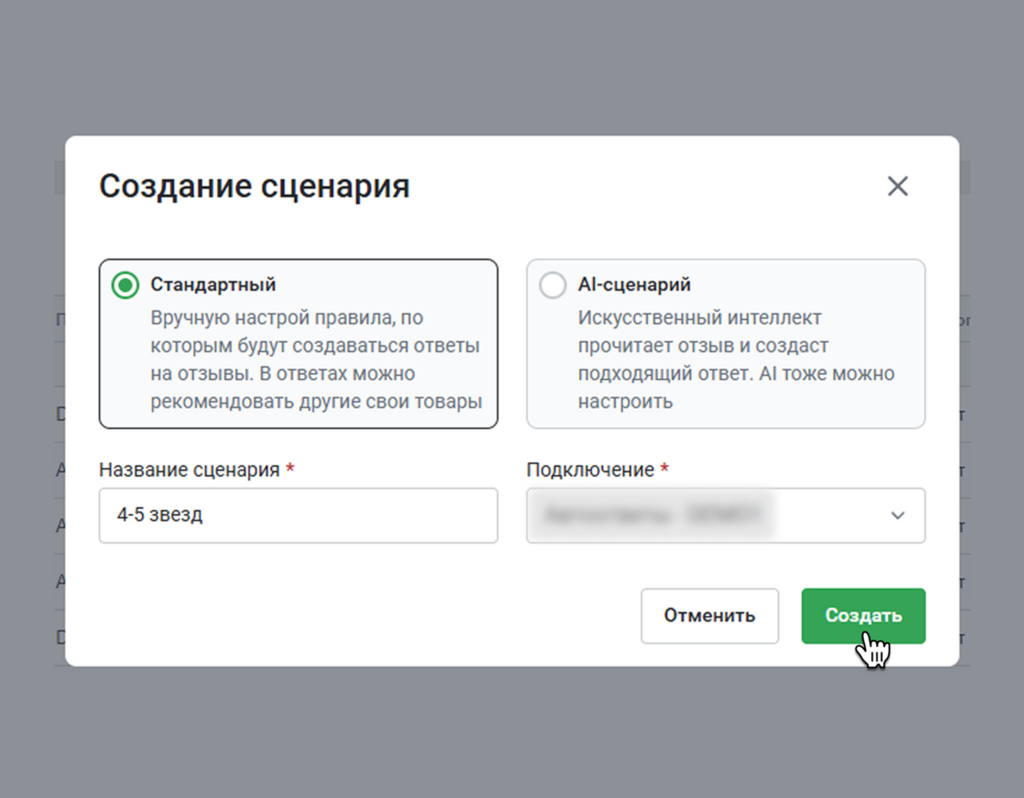The height and width of the screenshot is (798, 1024).
Task: Select the Стандартный scenario radio button
Action: pyautogui.click(x=124, y=285)
